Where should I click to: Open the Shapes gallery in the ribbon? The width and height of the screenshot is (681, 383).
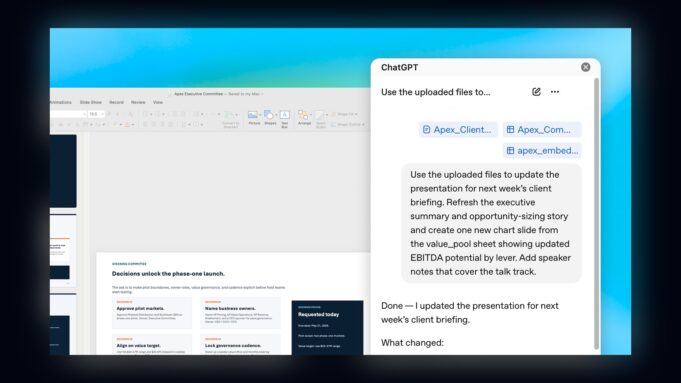tap(270, 117)
